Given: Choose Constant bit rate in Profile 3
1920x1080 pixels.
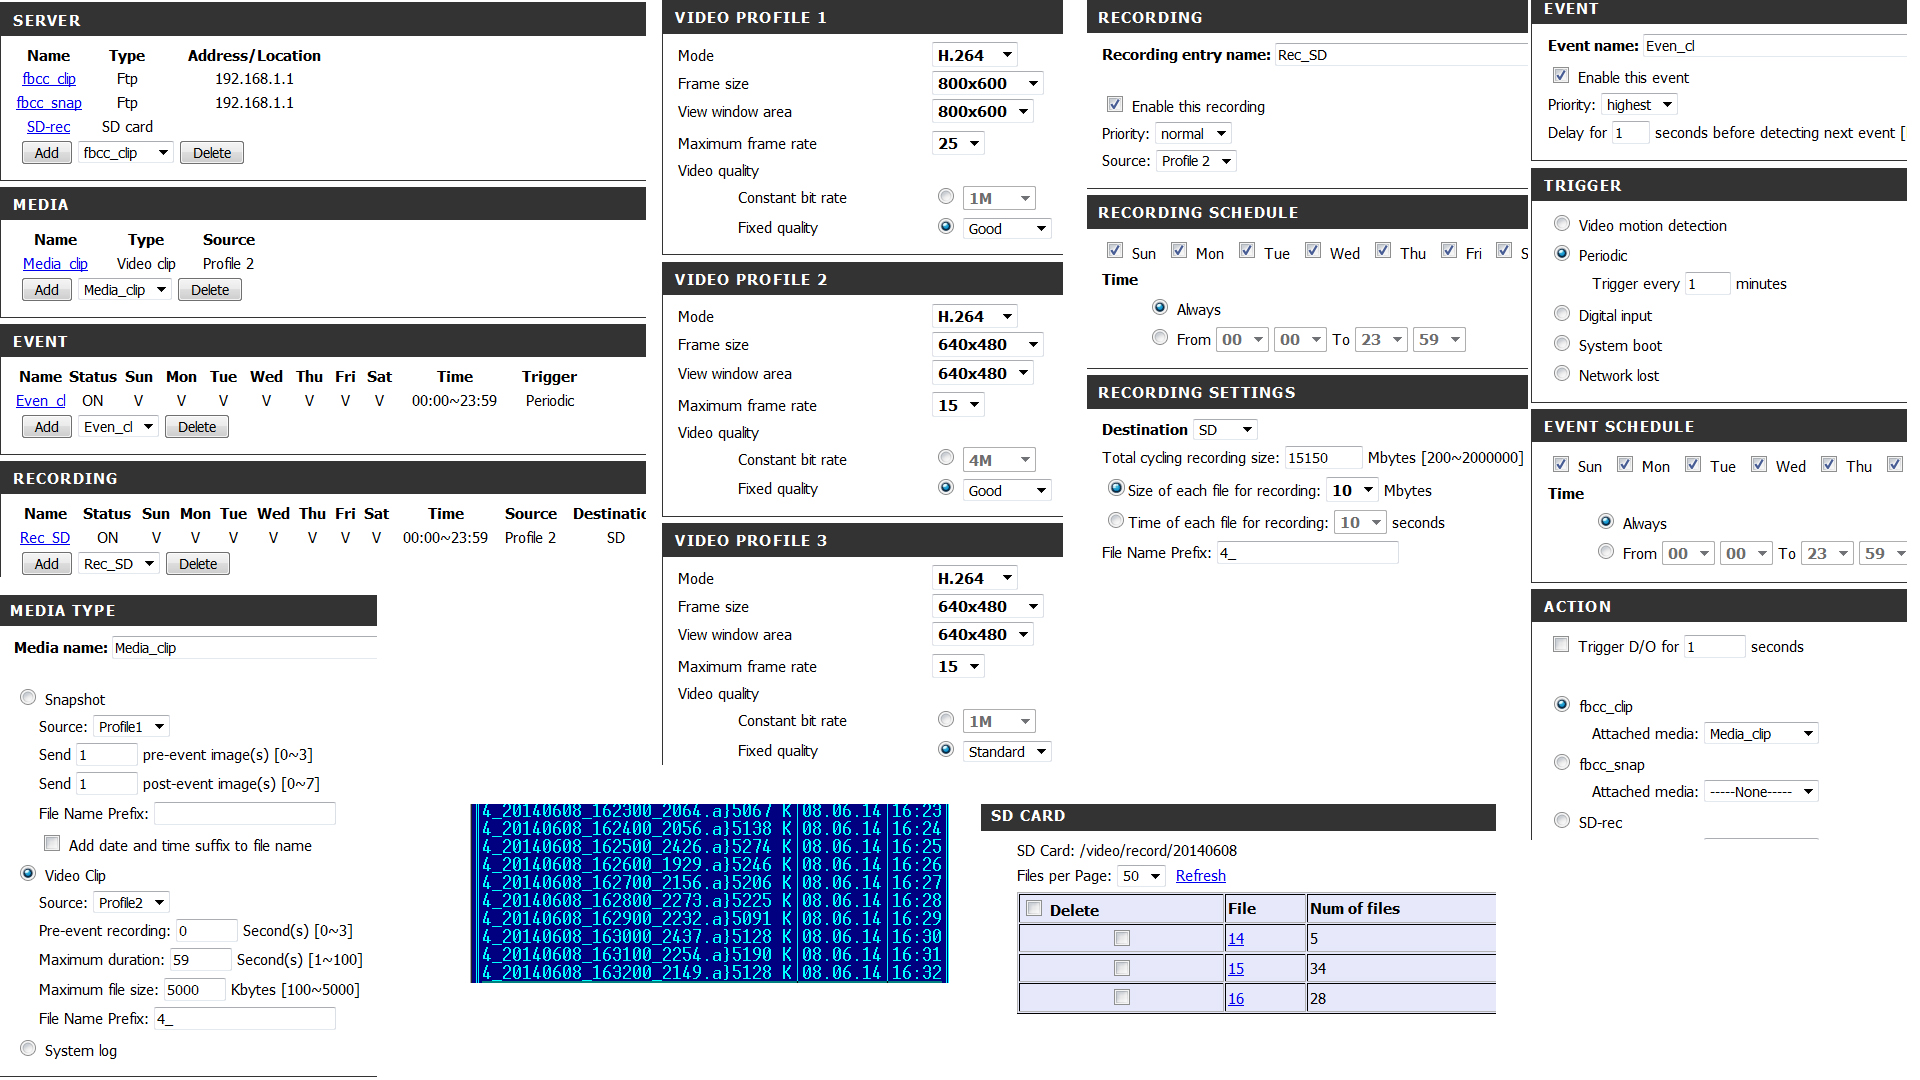Looking at the screenshot, I should 946,720.
